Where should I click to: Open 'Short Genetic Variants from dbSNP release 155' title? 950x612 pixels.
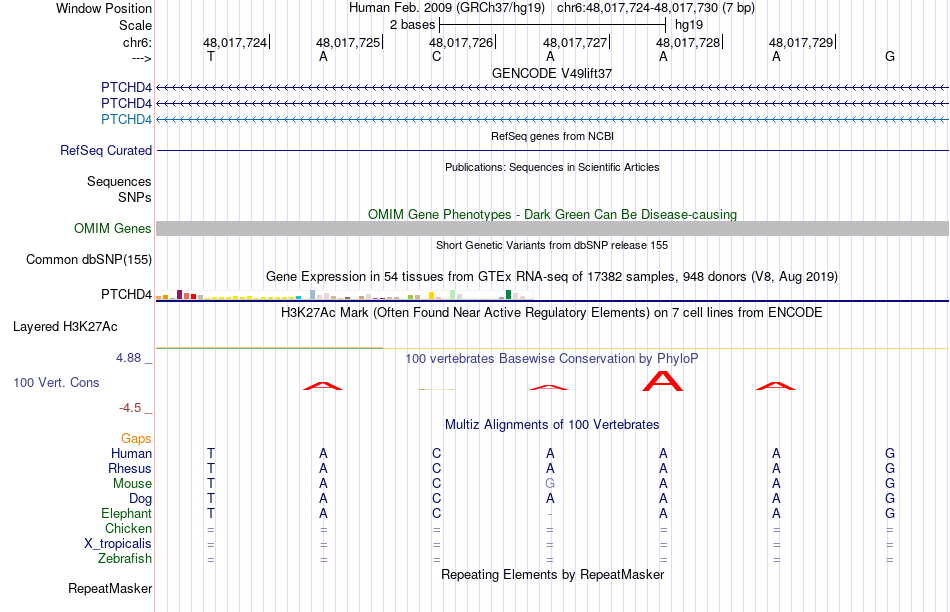pos(552,245)
